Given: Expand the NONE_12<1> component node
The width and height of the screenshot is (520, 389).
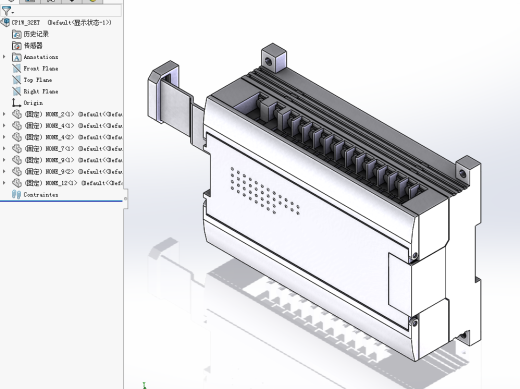Looking at the screenshot, I should (4, 183).
